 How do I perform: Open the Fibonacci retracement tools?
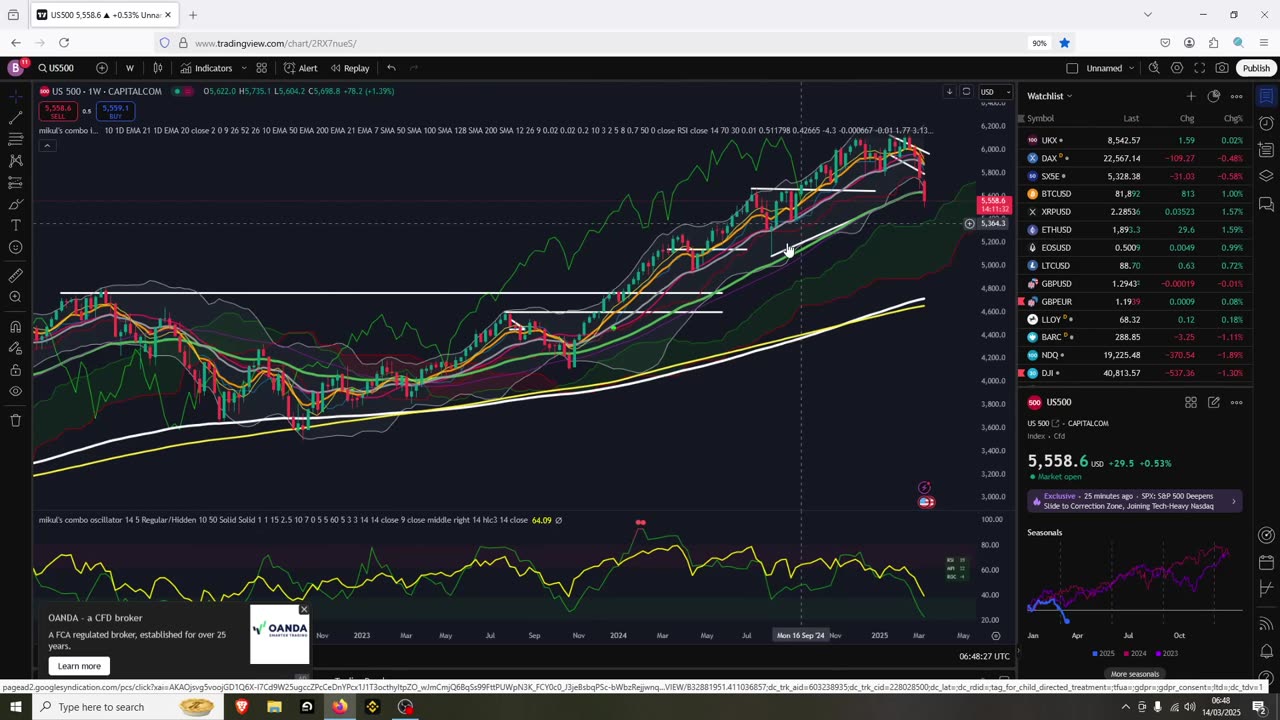pos(15,139)
